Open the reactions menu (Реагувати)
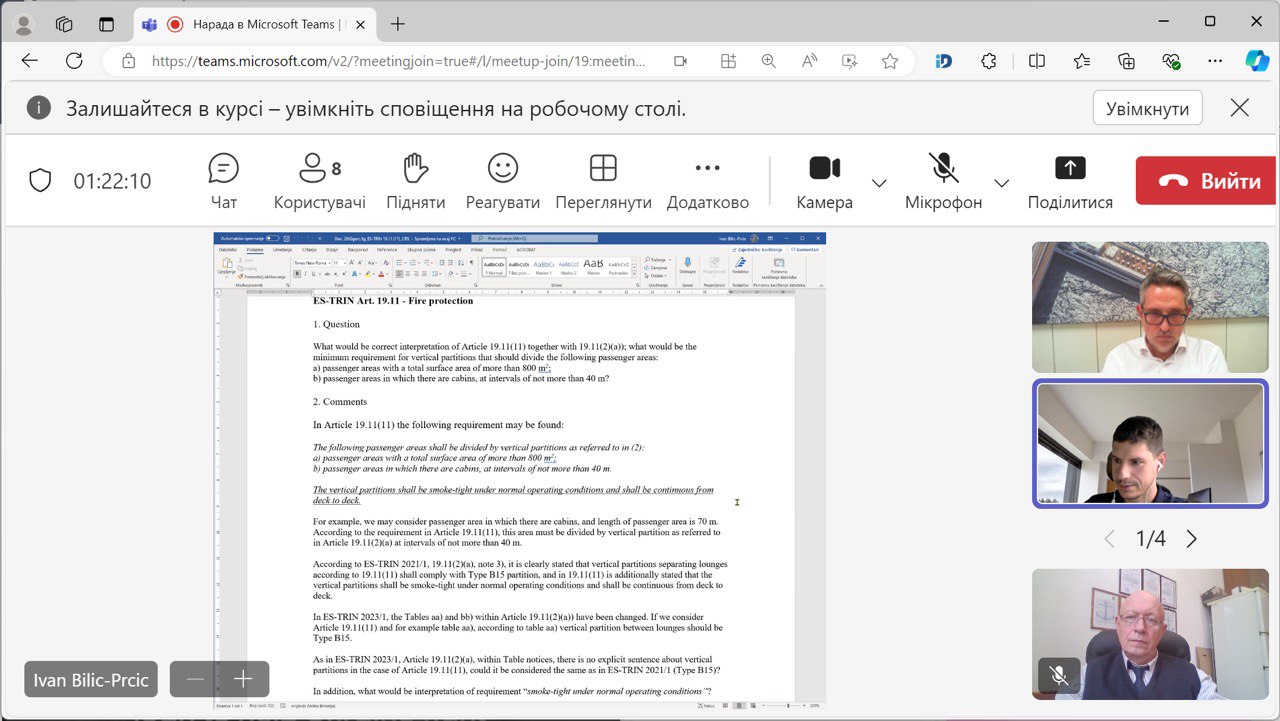Screen dimensions: 1280x721 502,181
